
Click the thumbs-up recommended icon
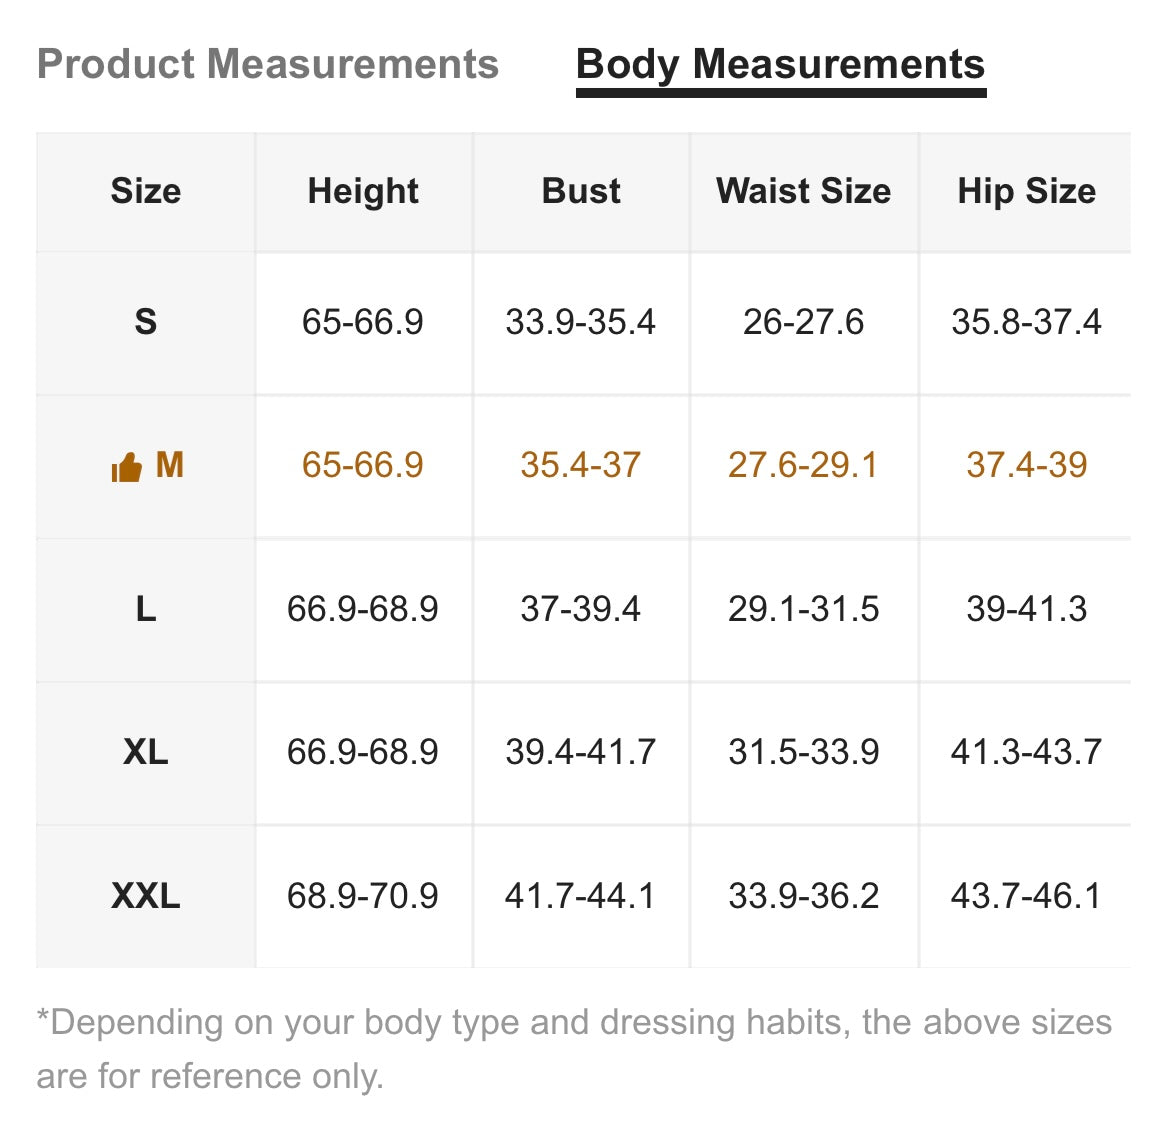point(127,467)
